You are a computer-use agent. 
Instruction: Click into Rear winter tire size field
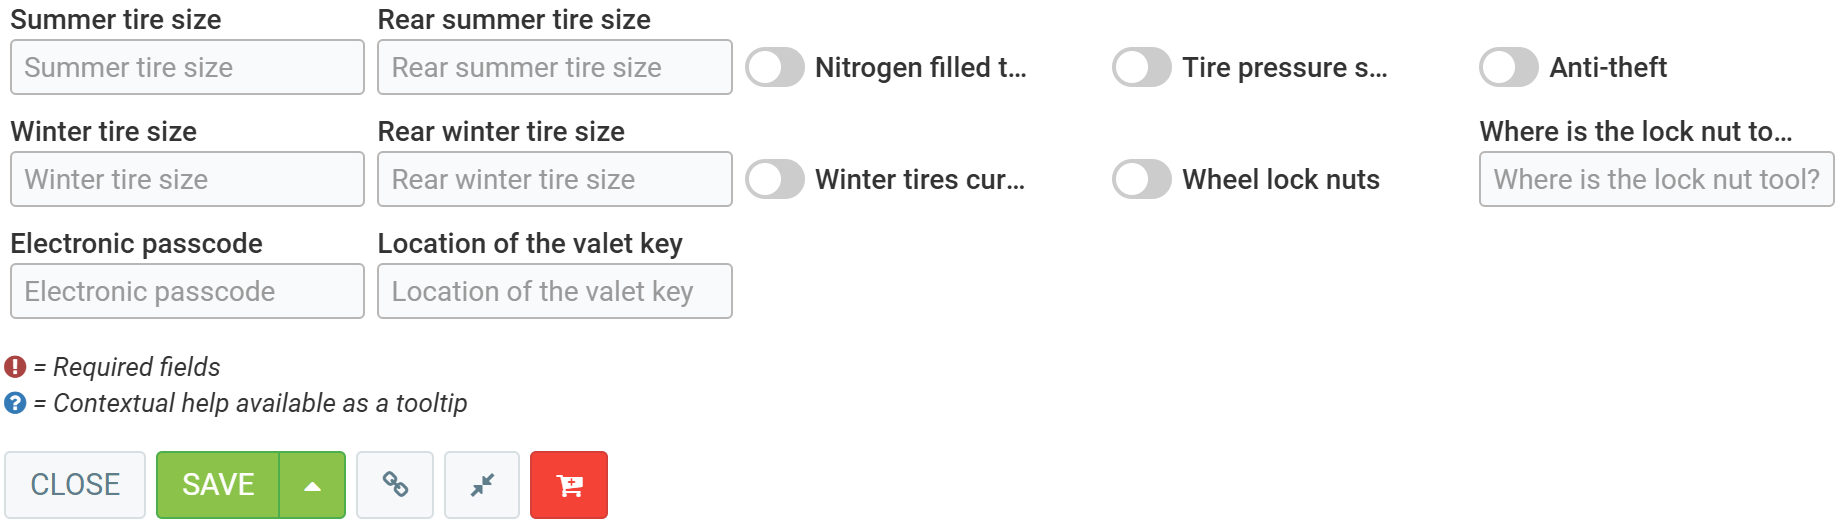[x=554, y=180]
